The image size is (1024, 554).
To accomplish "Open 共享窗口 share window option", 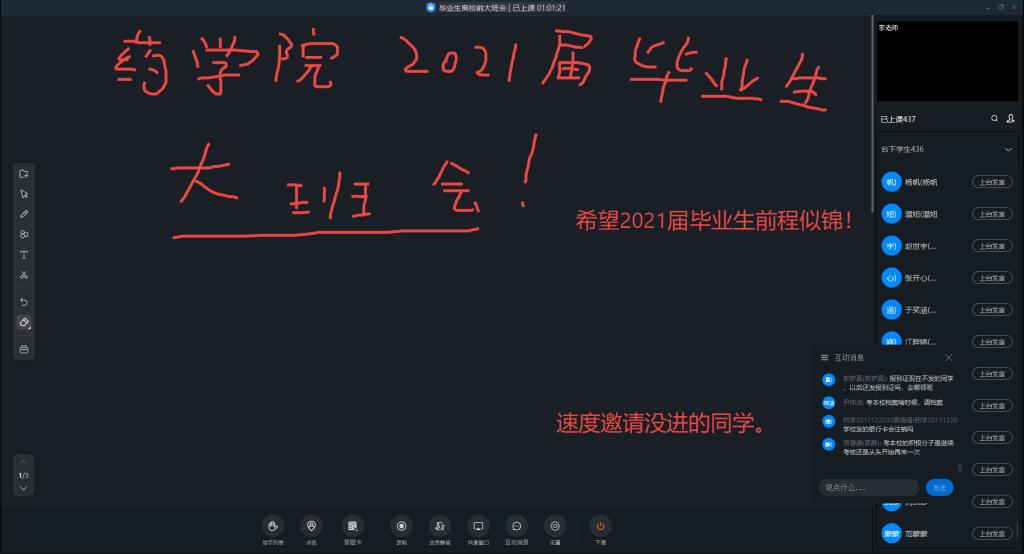I will tap(478, 526).
